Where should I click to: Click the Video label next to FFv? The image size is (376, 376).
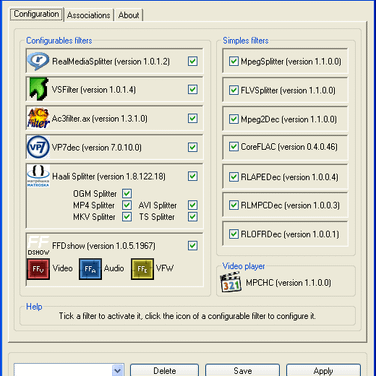click(63, 268)
